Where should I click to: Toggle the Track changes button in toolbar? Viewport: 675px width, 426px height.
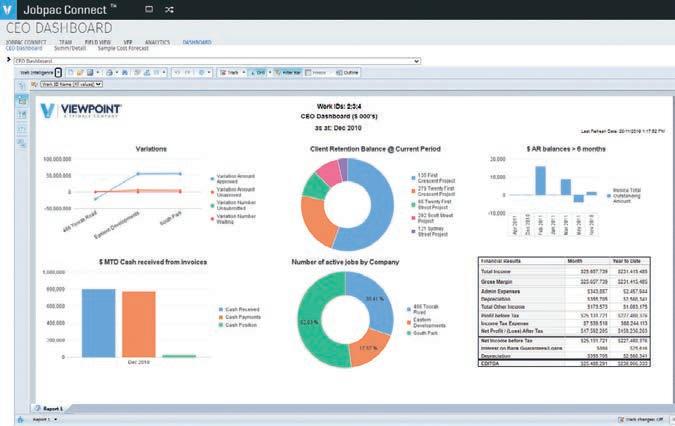click(x=229, y=73)
